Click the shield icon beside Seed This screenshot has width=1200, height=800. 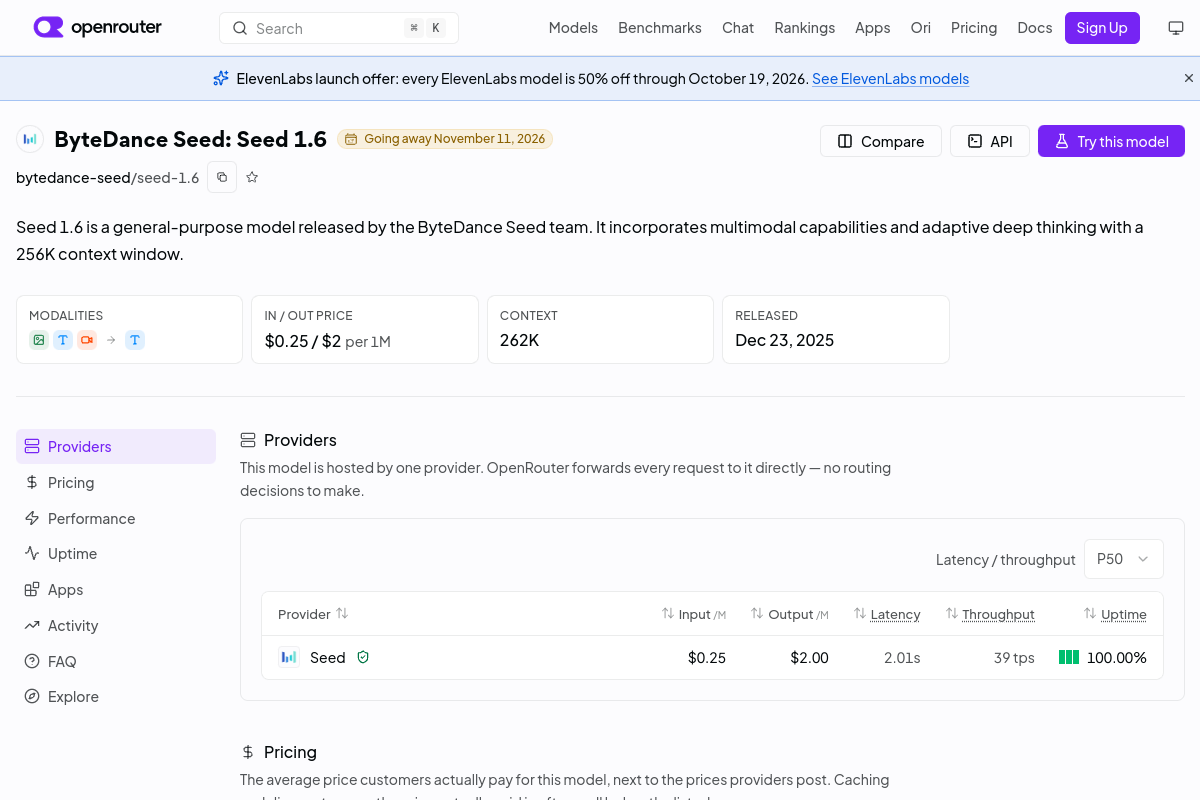363,657
